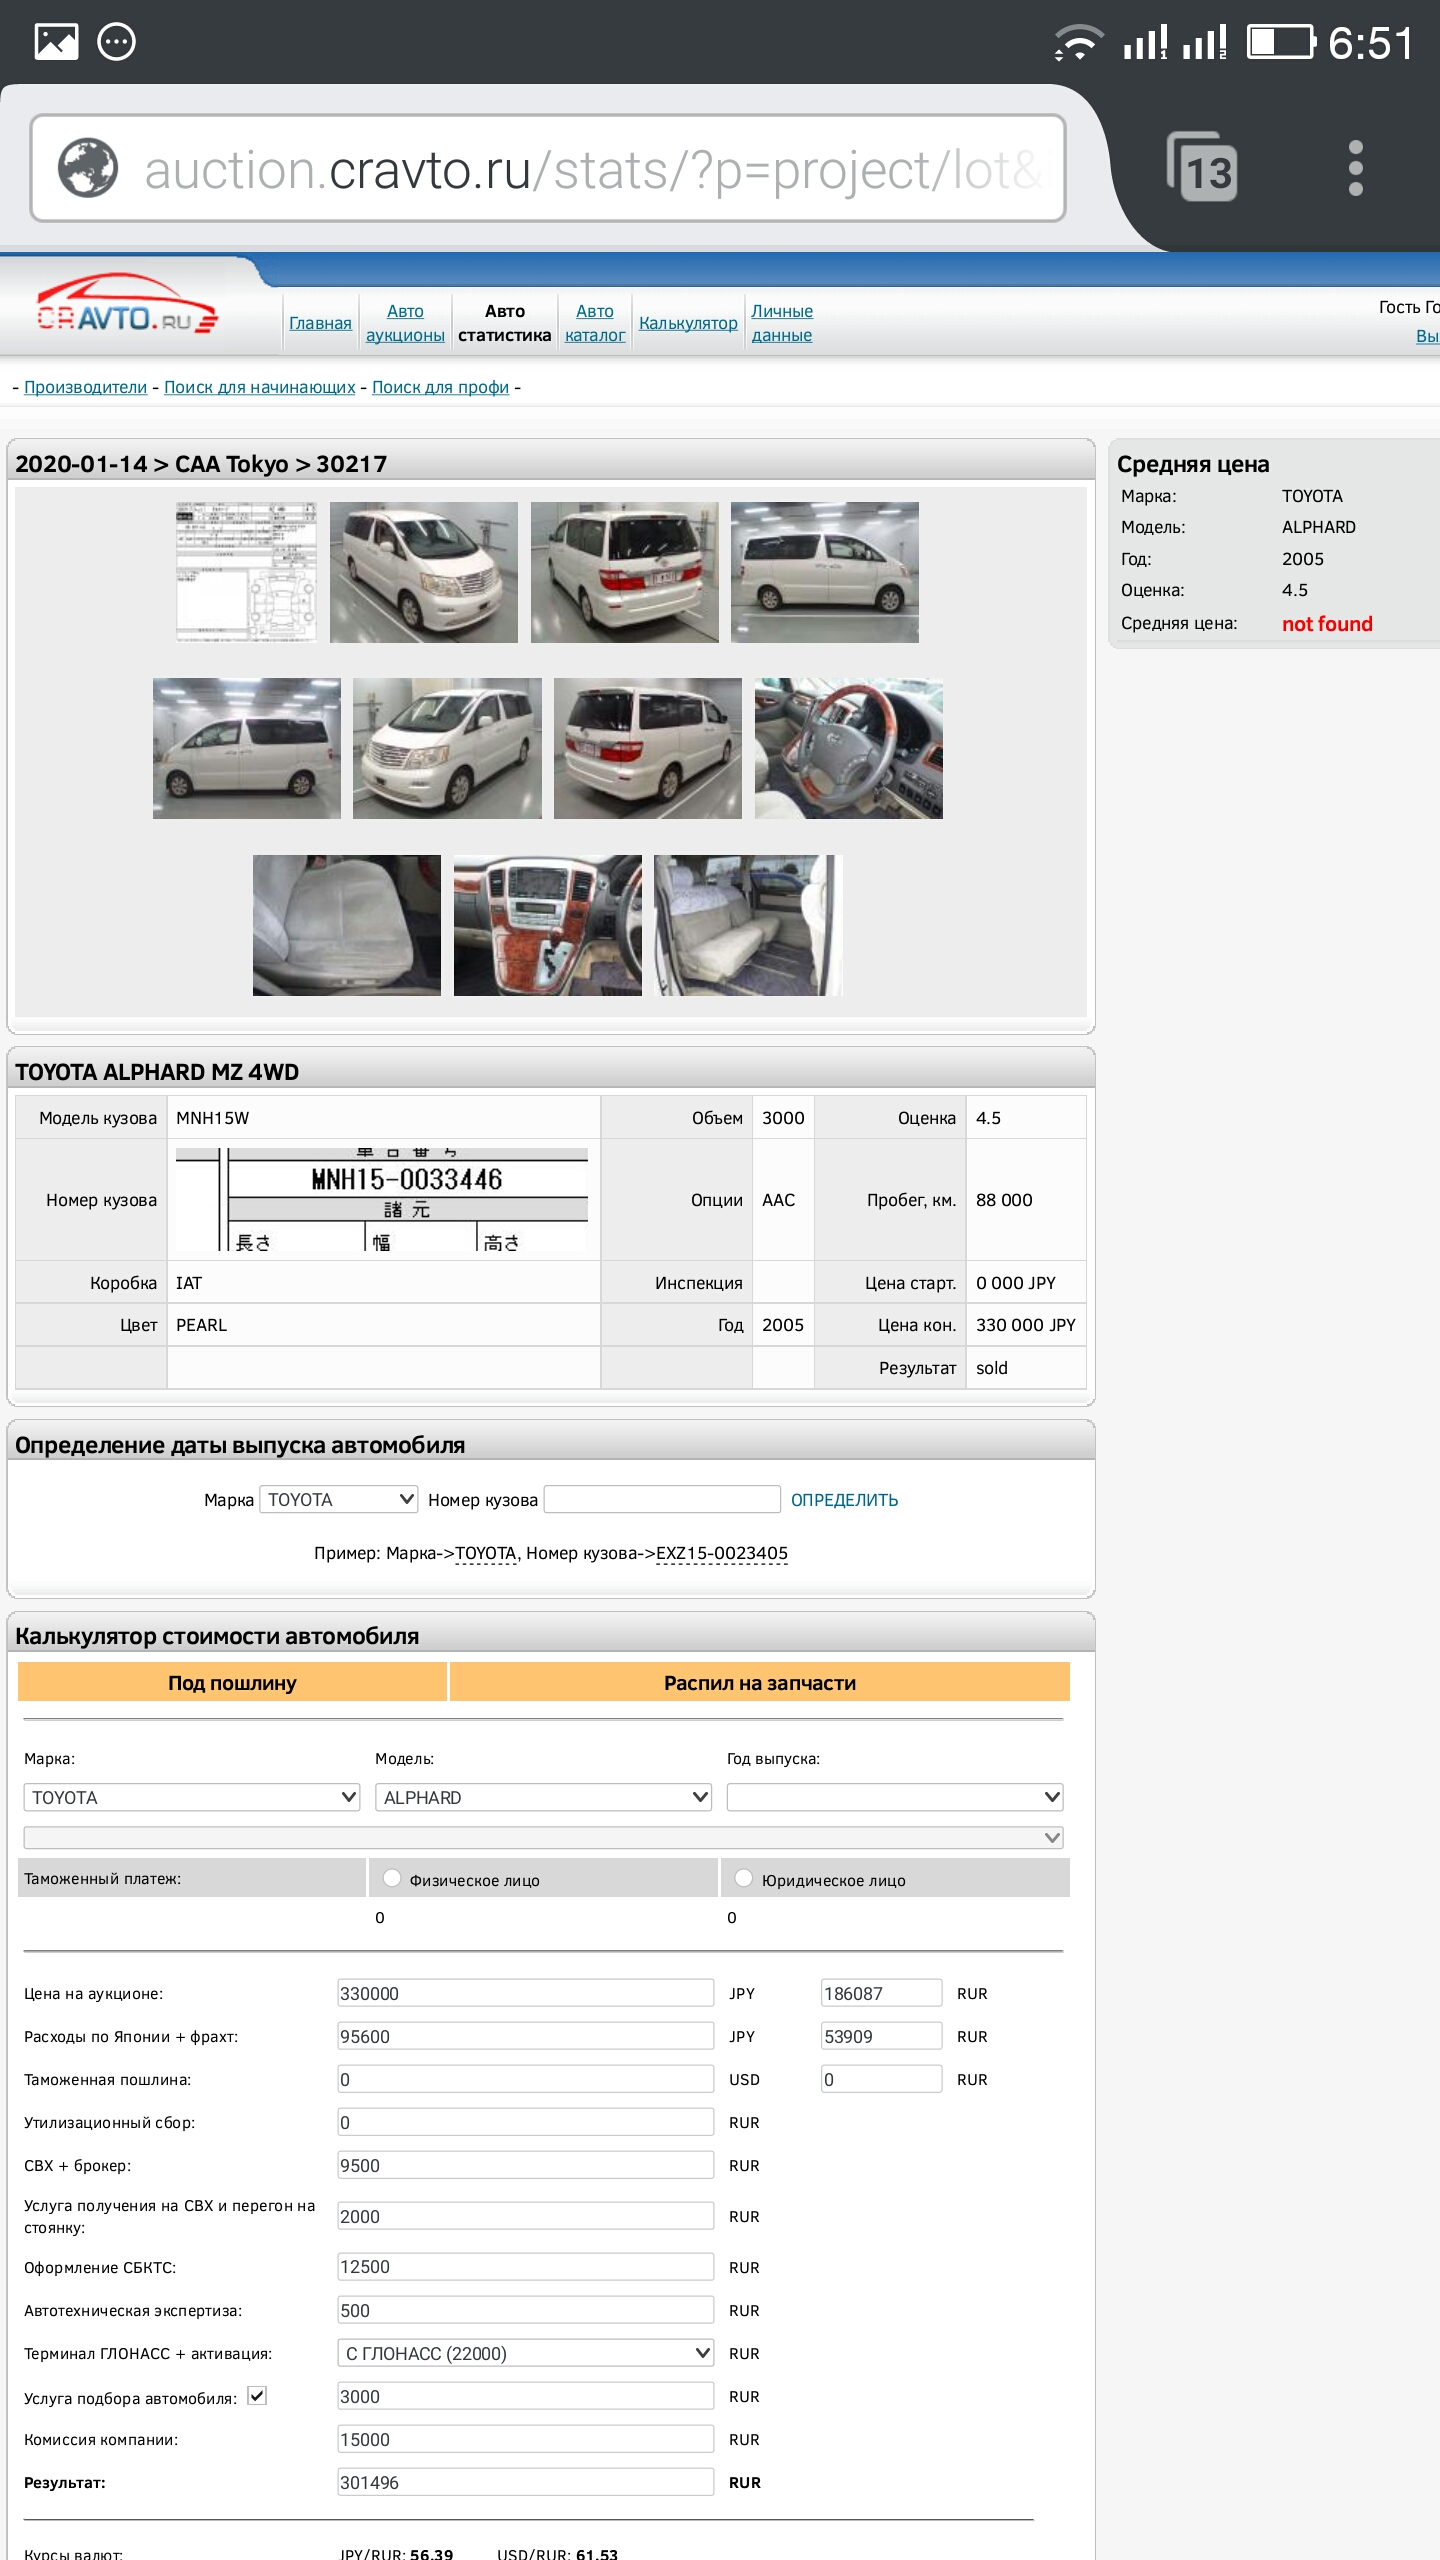1440x2560 pixels.
Task: Select the Юридическое лицо radio button
Action: pos(744,1878)
